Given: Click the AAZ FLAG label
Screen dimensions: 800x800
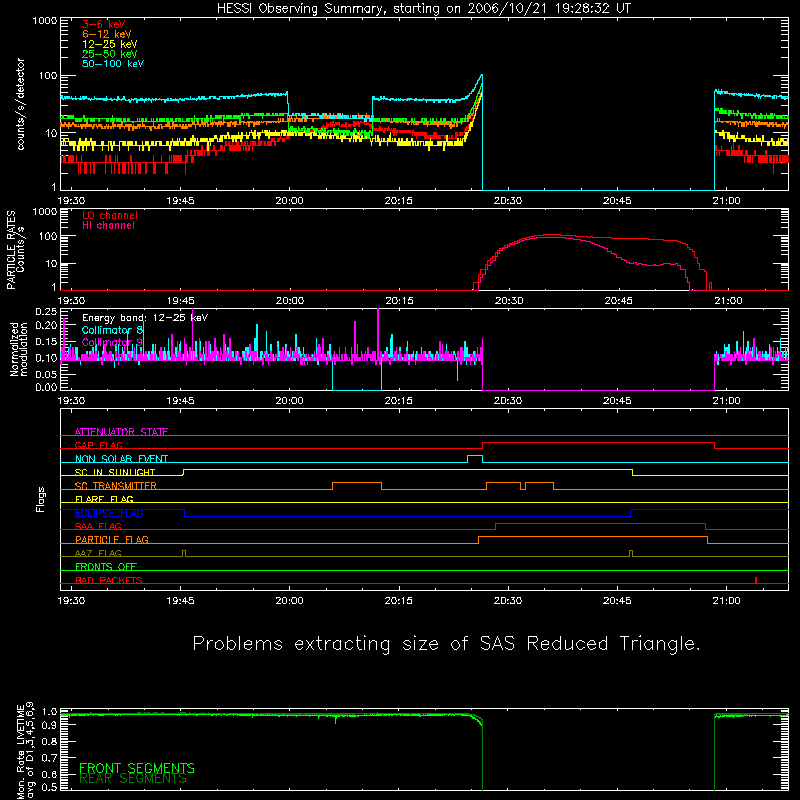Looking at the screenshot, I should tap(98, 553).
